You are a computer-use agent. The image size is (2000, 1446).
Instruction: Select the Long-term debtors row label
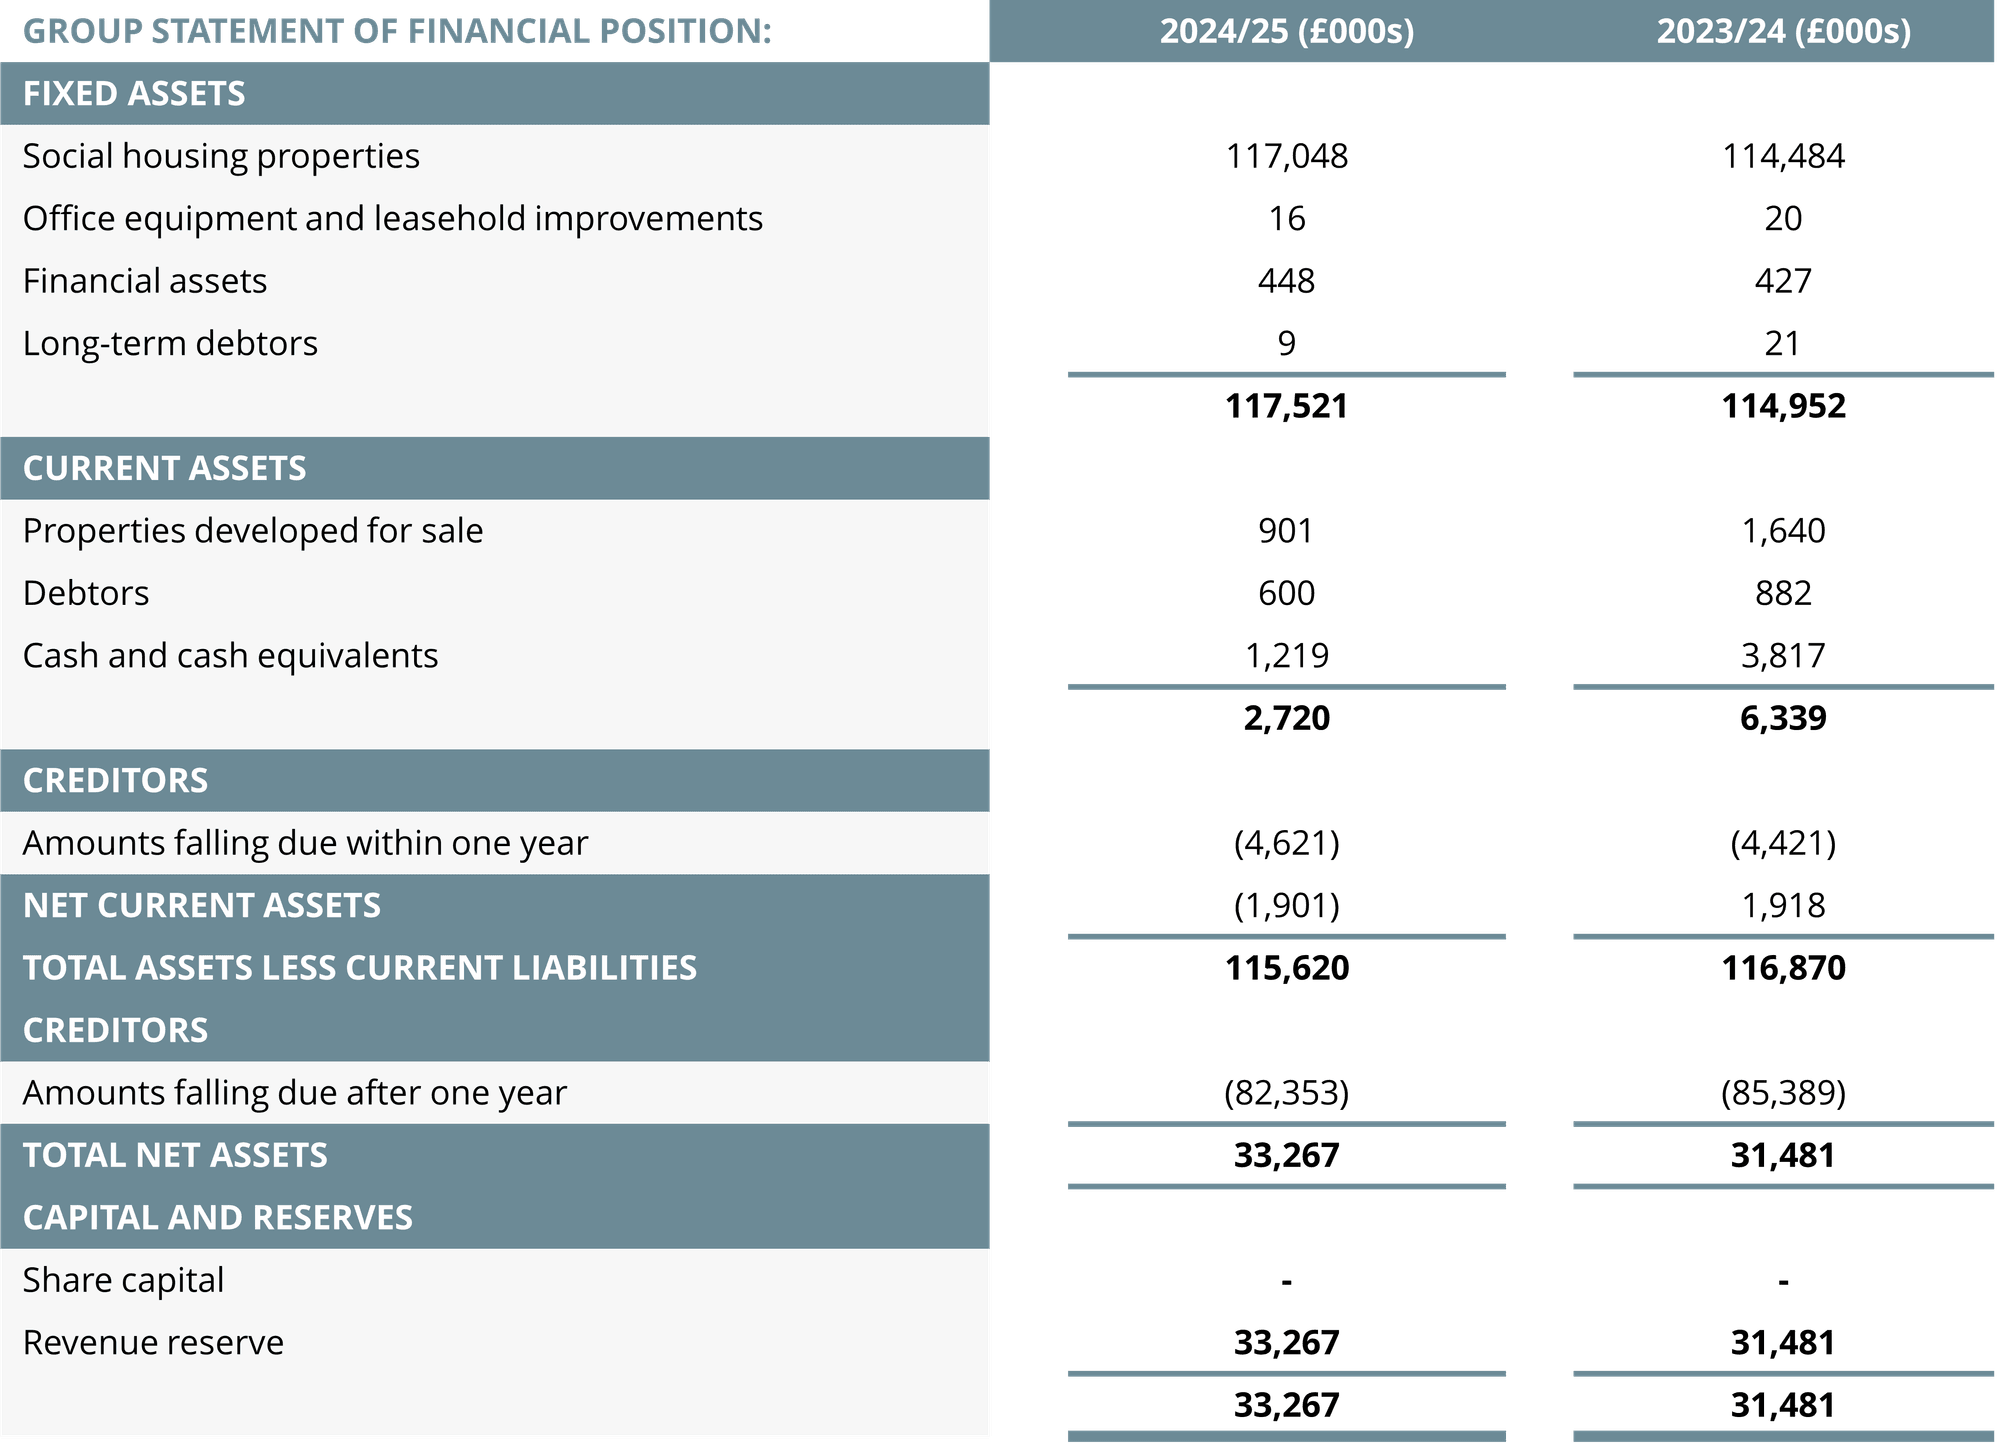coord(170,343)
